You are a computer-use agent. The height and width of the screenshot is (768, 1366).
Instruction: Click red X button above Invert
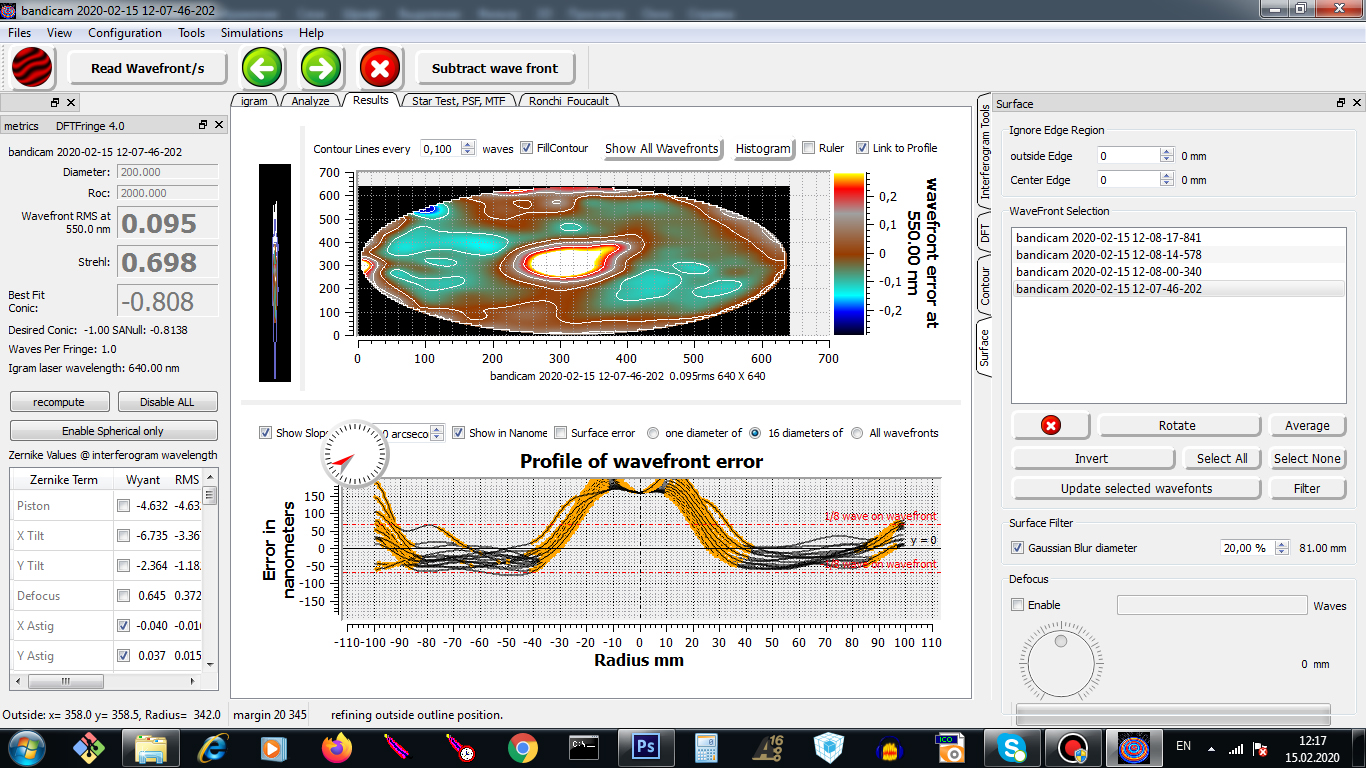tap(1050, 426)
